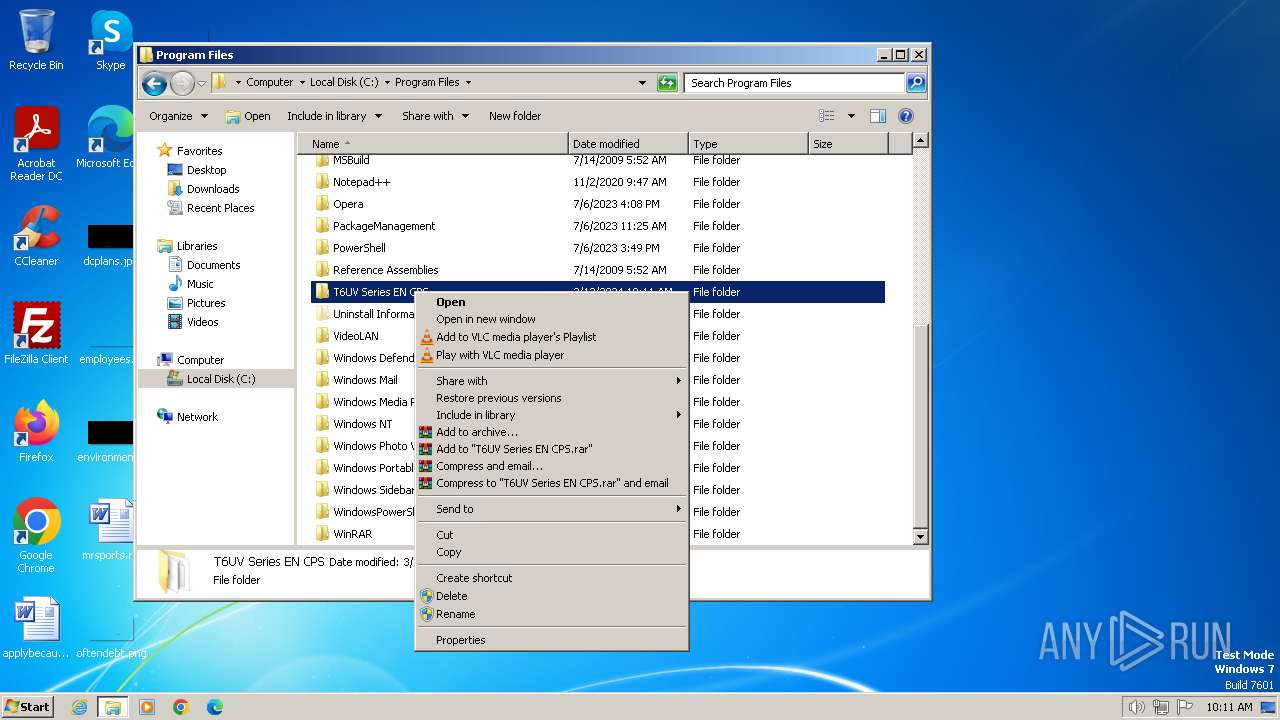
Task: Click the Start button
Action: click(28, 707)
